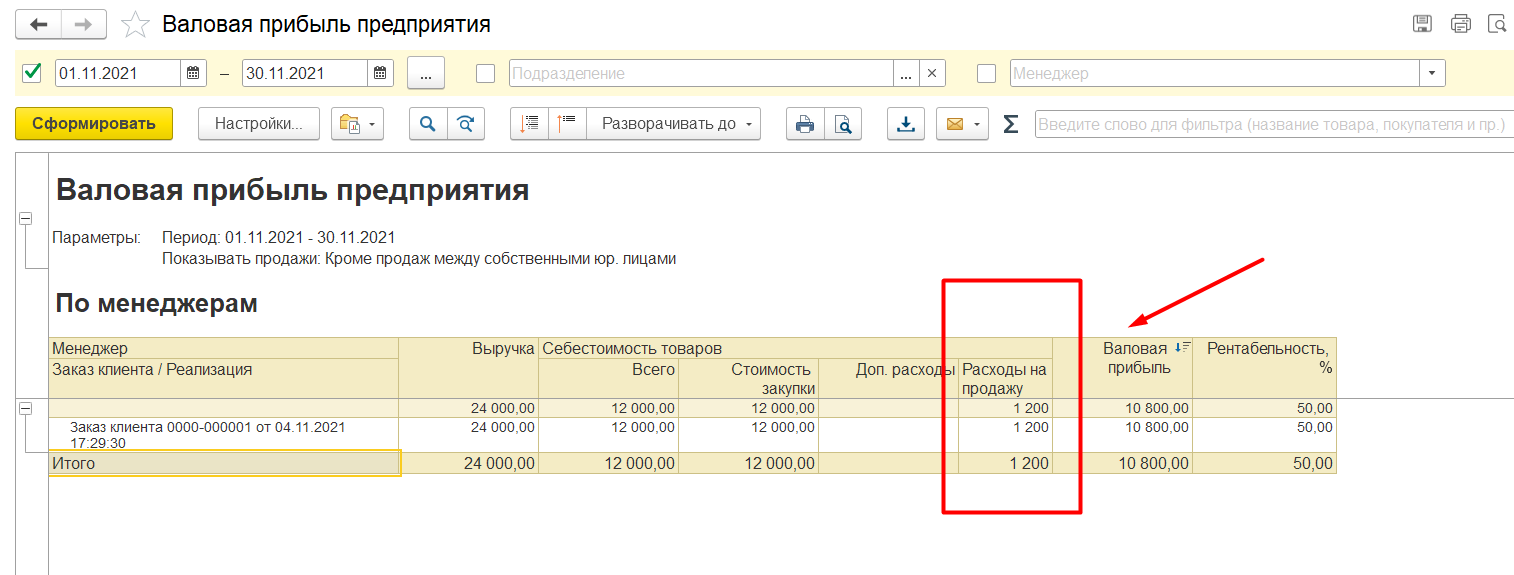This screenshot has height=575, width=1514.
Task: Enable the Подразделение filter checkbox
Action: (486, 73)
